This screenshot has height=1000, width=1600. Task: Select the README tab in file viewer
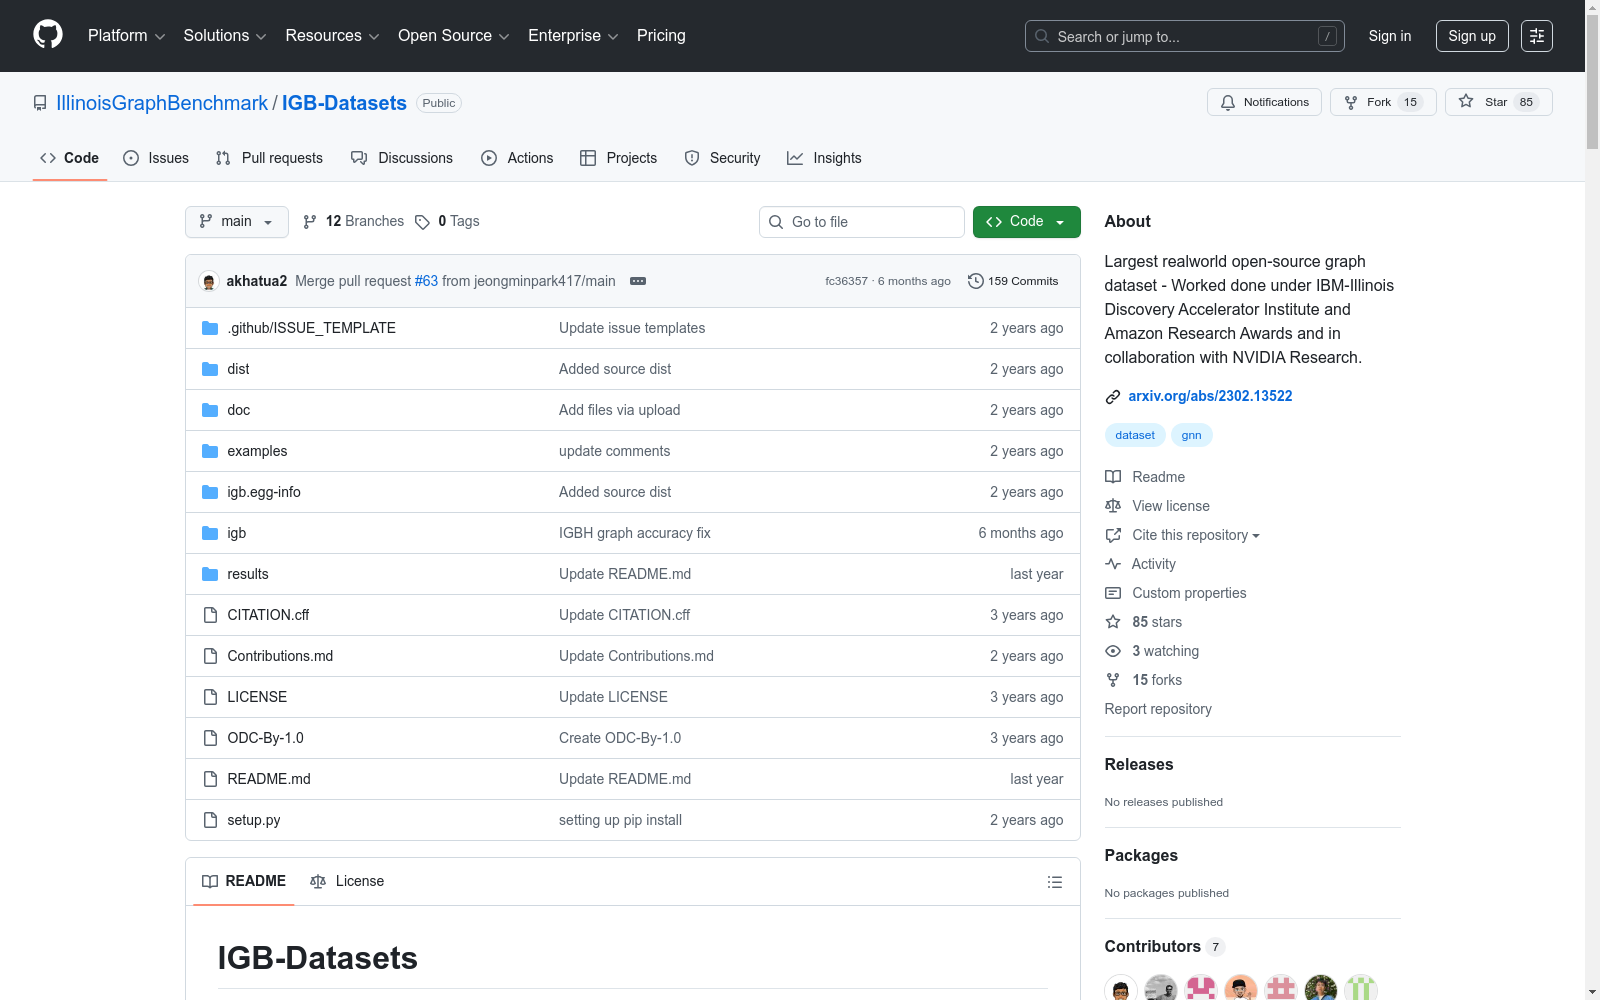[x=244, y=881]
